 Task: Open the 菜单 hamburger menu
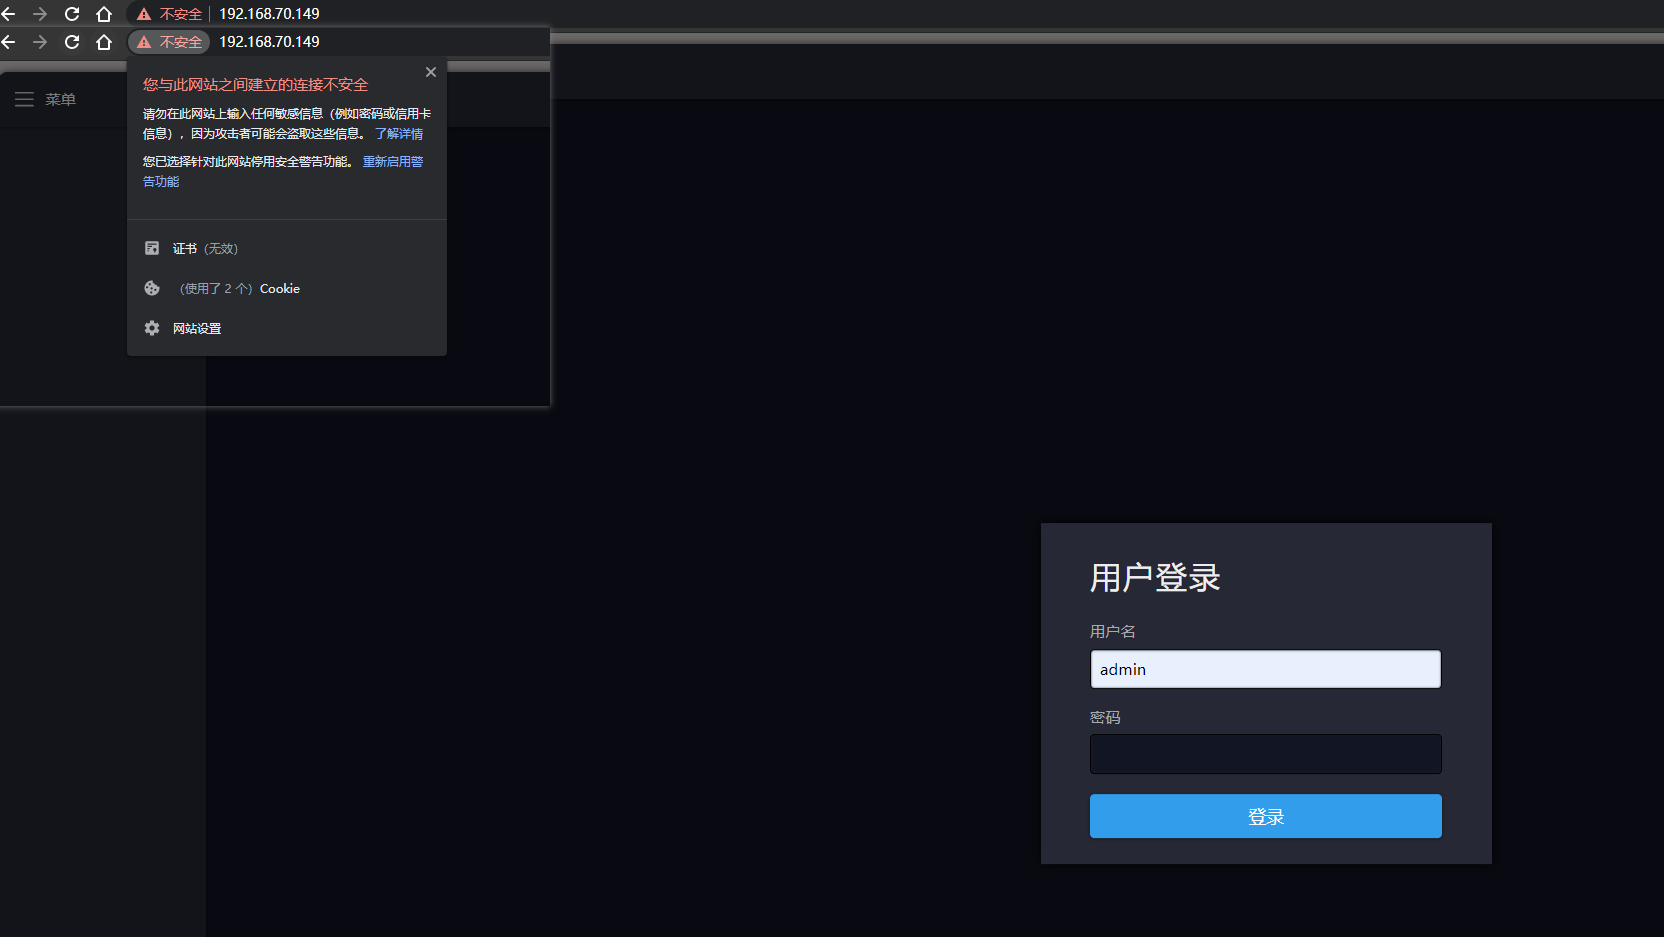coord(24,99)
